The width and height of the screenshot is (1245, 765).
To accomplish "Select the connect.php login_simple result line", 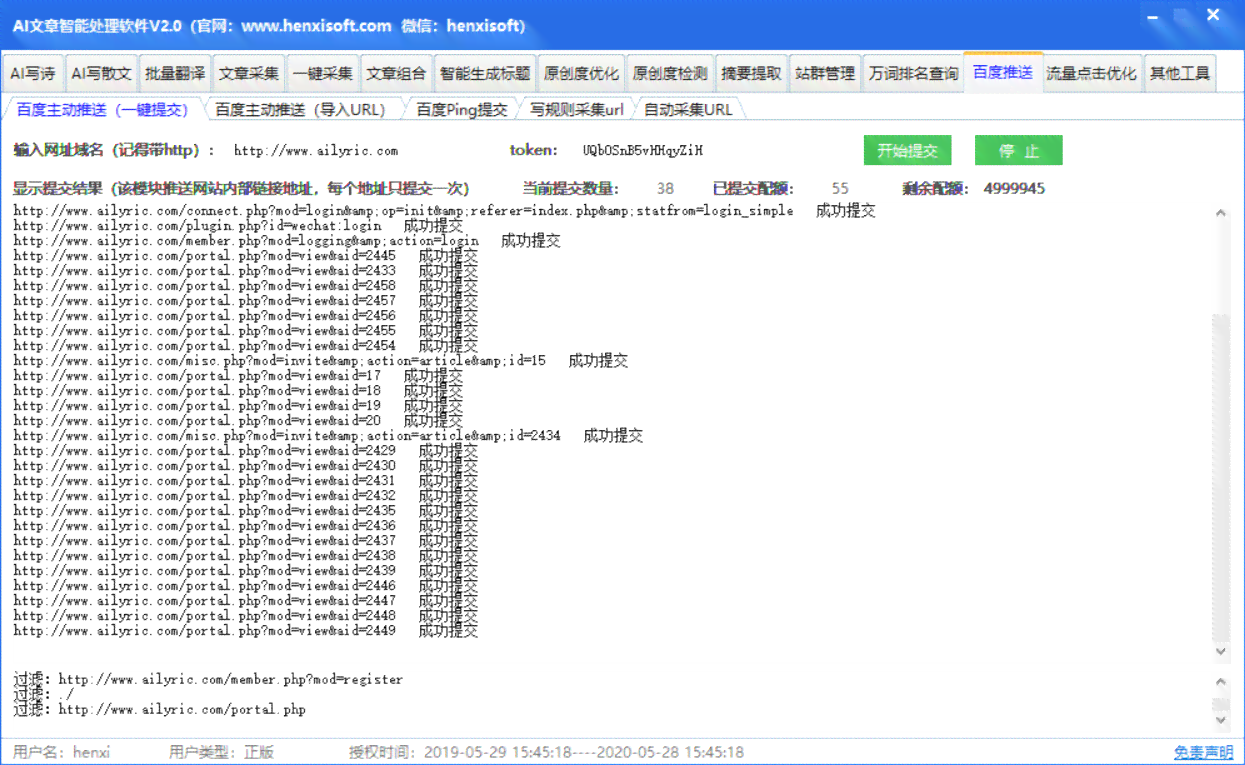I will click(445, 211).
